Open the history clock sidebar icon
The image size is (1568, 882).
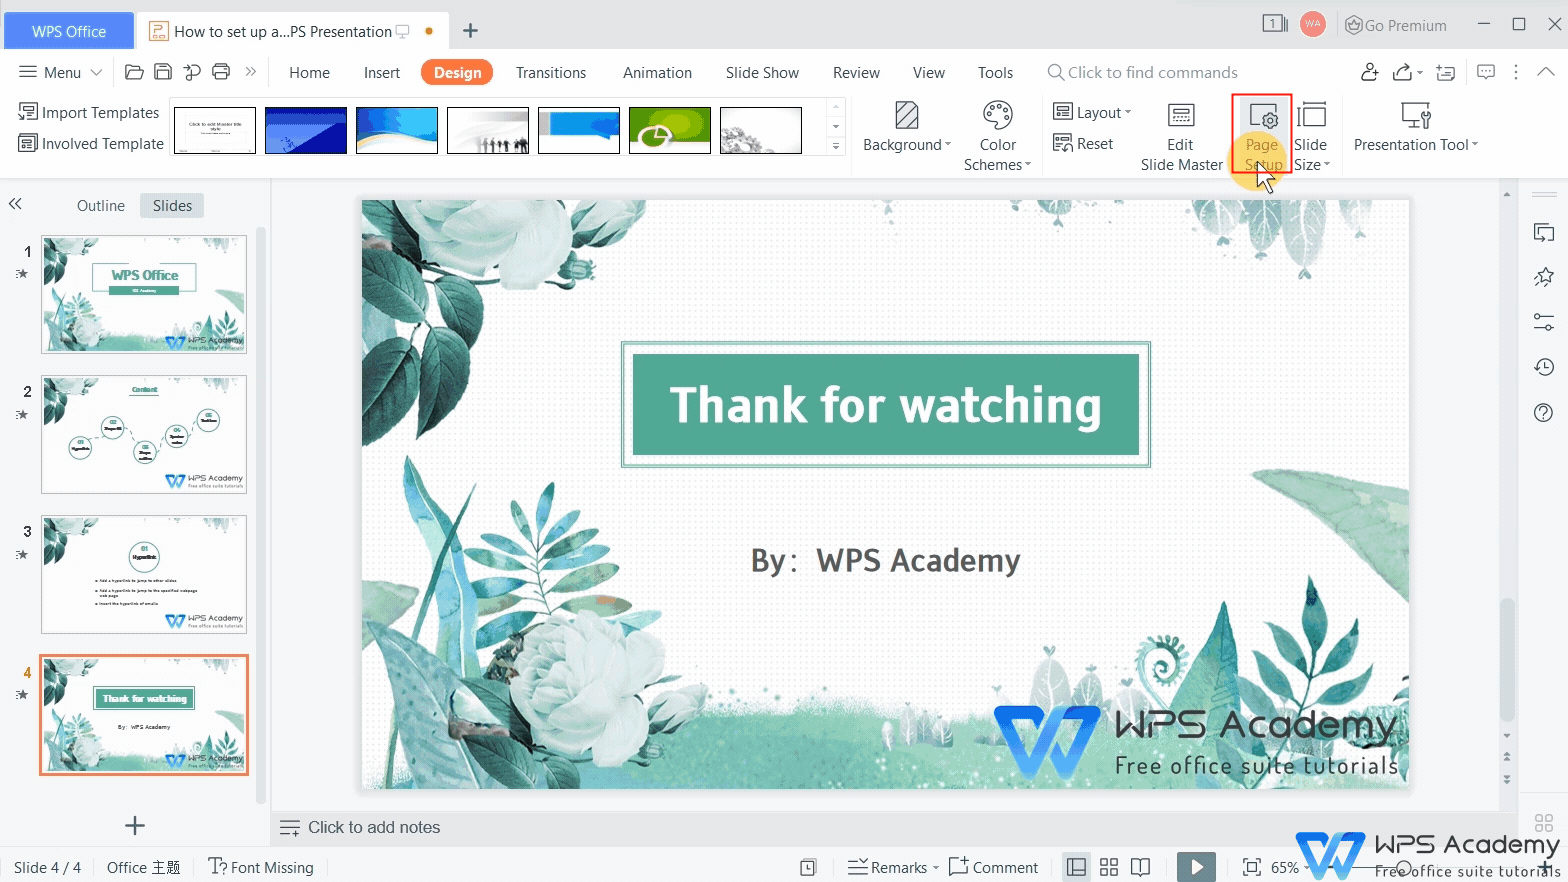click(x=1544, y=367)
